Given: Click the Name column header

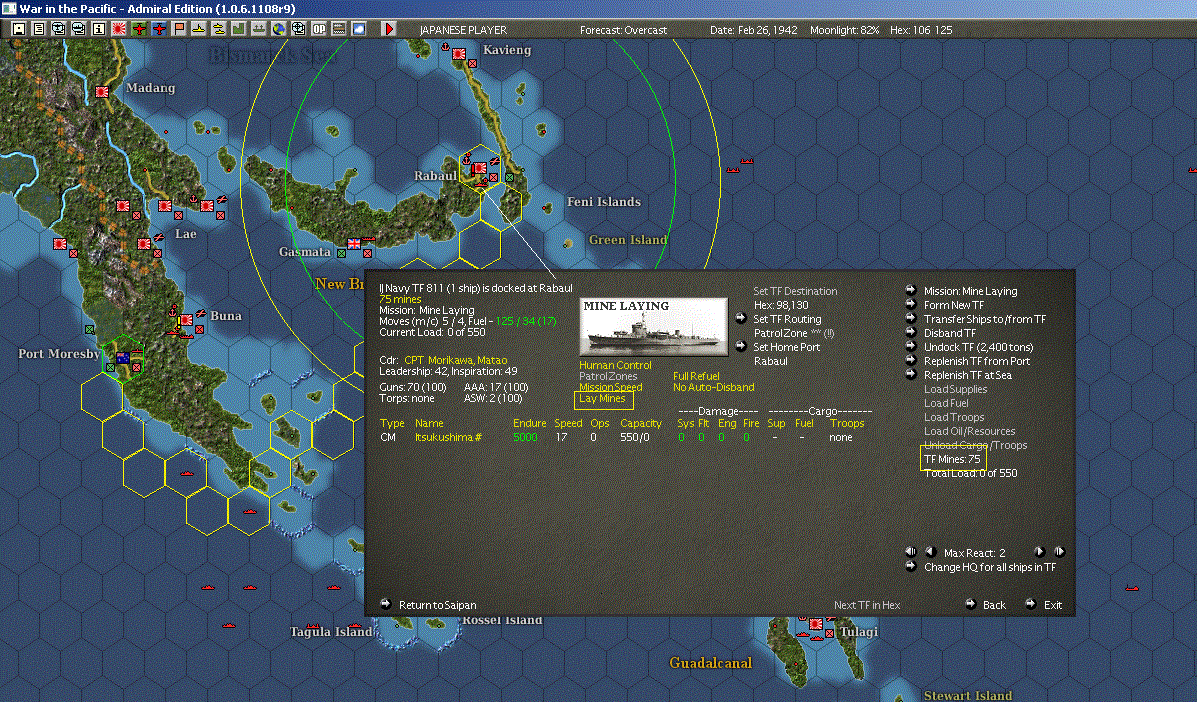Looking at the screenshot, I should (429, 423).
